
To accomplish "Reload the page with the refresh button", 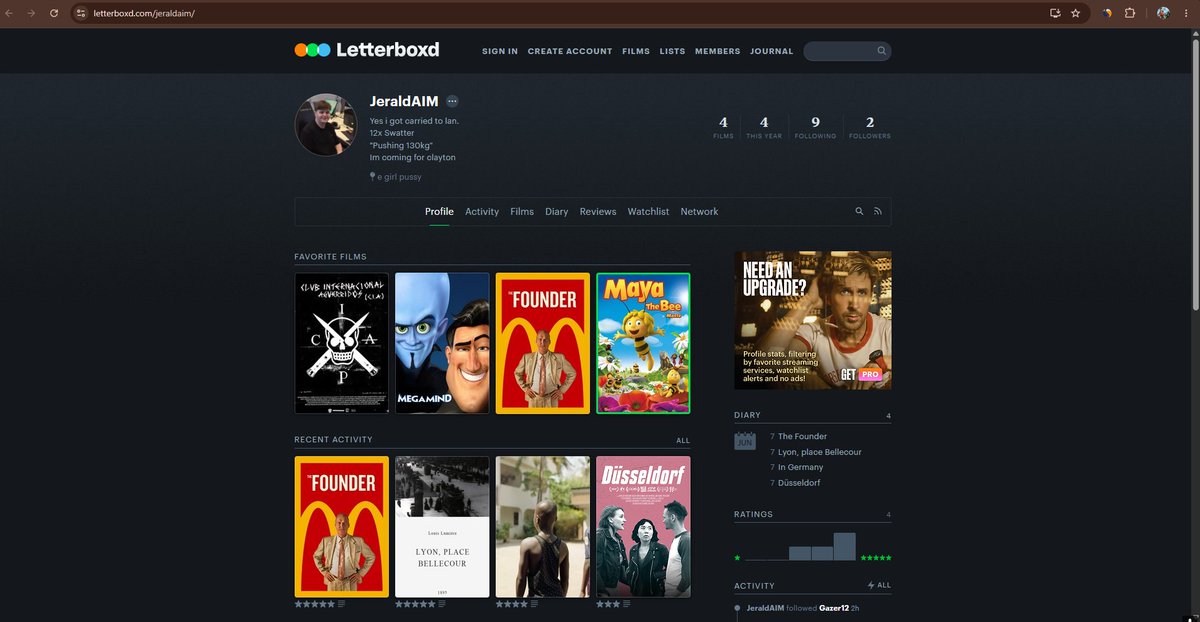I will (x=53, y=13).
